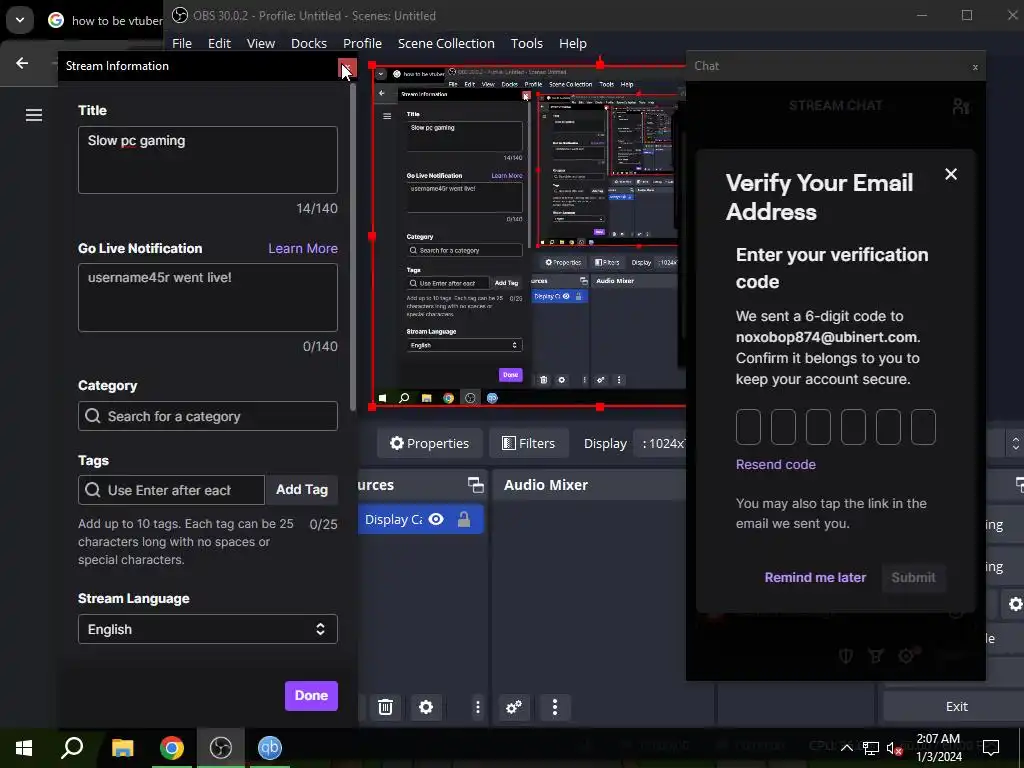Open the Help menu
The image size is (1024, 768).
(x=573, y=43)
